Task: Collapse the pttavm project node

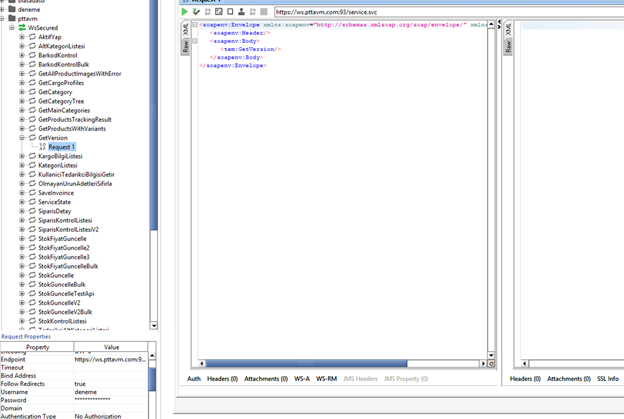Action: click(x=3, y=18)
